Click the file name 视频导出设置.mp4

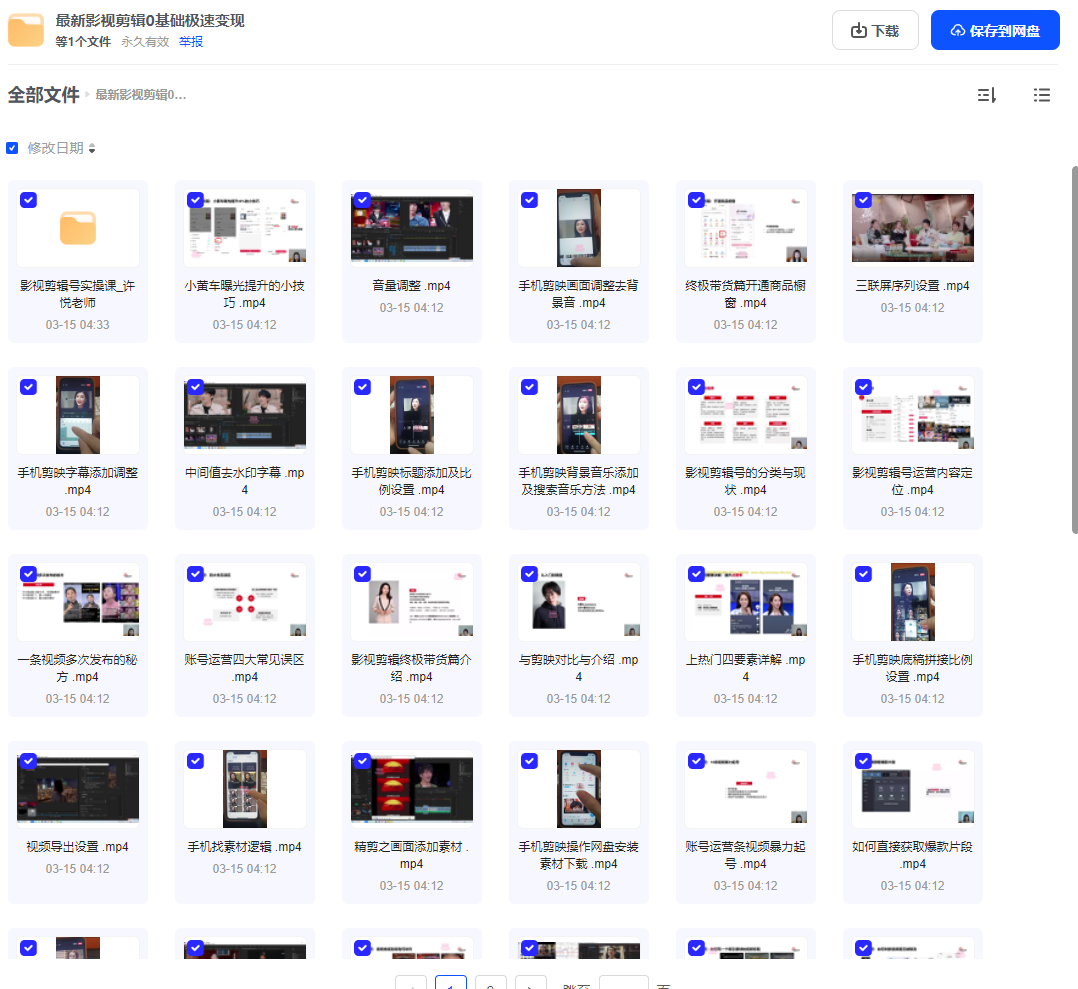coord(78,847)
